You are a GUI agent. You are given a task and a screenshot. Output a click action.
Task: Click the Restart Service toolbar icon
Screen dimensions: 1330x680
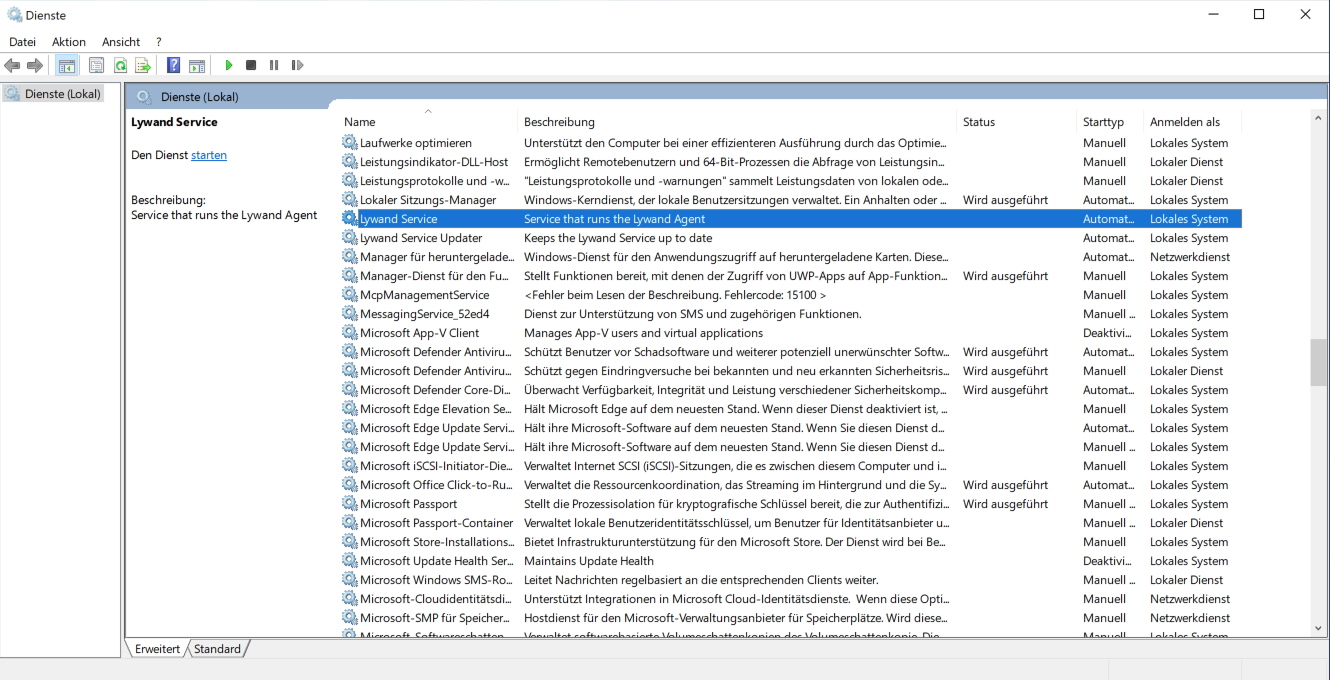pyautogui.click(x=297, y=65)
